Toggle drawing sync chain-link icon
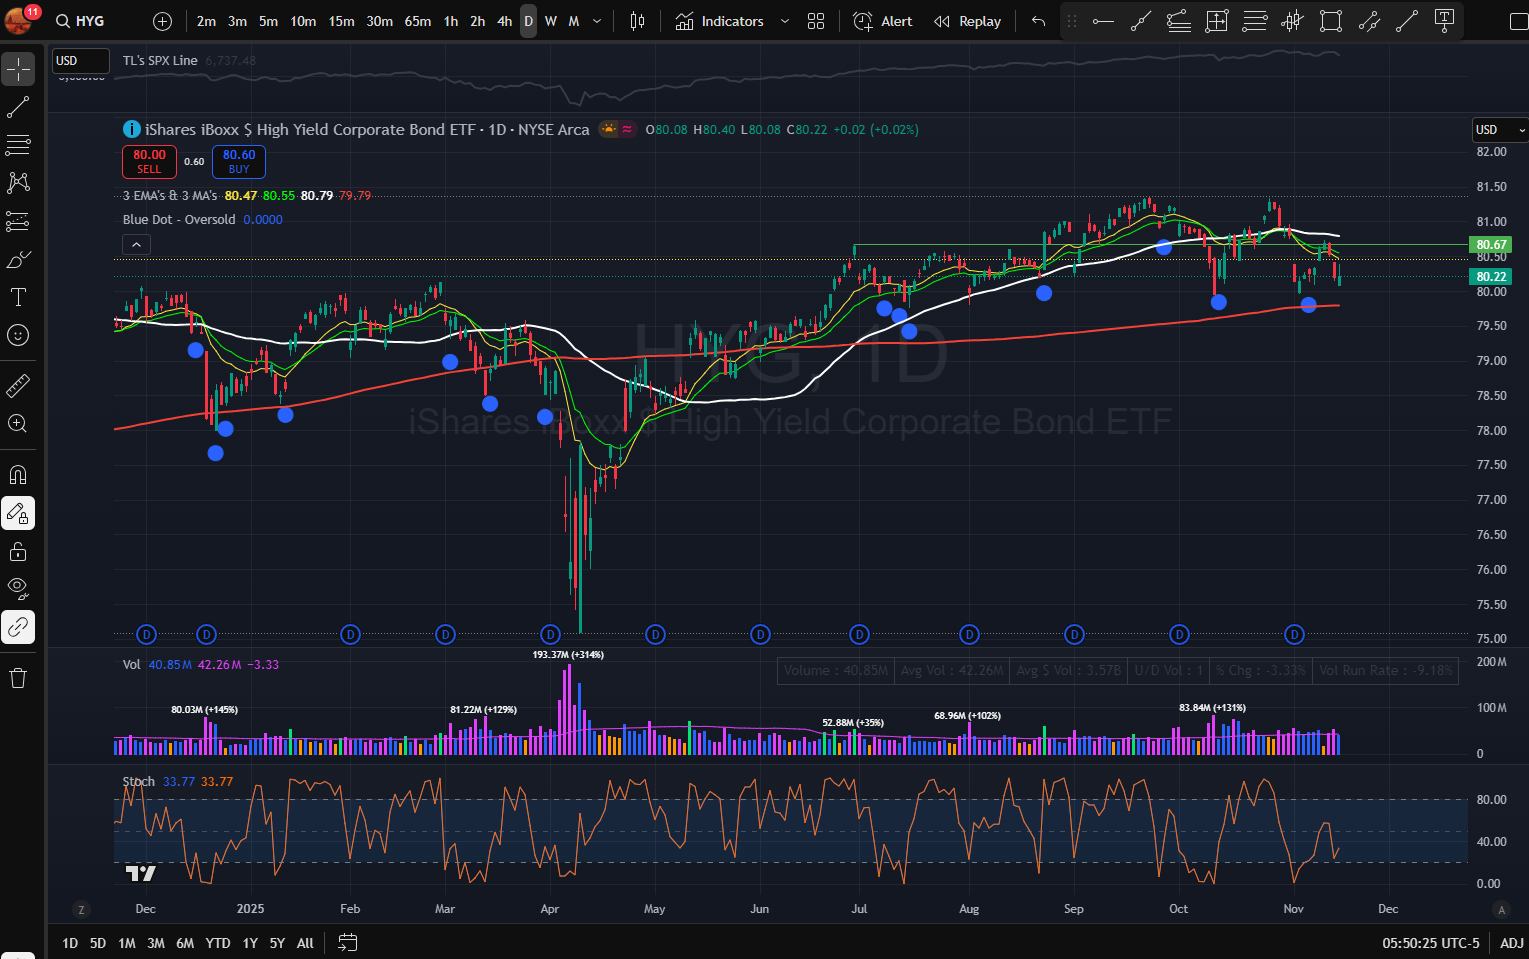1529x959 pixels. point(18,627)
